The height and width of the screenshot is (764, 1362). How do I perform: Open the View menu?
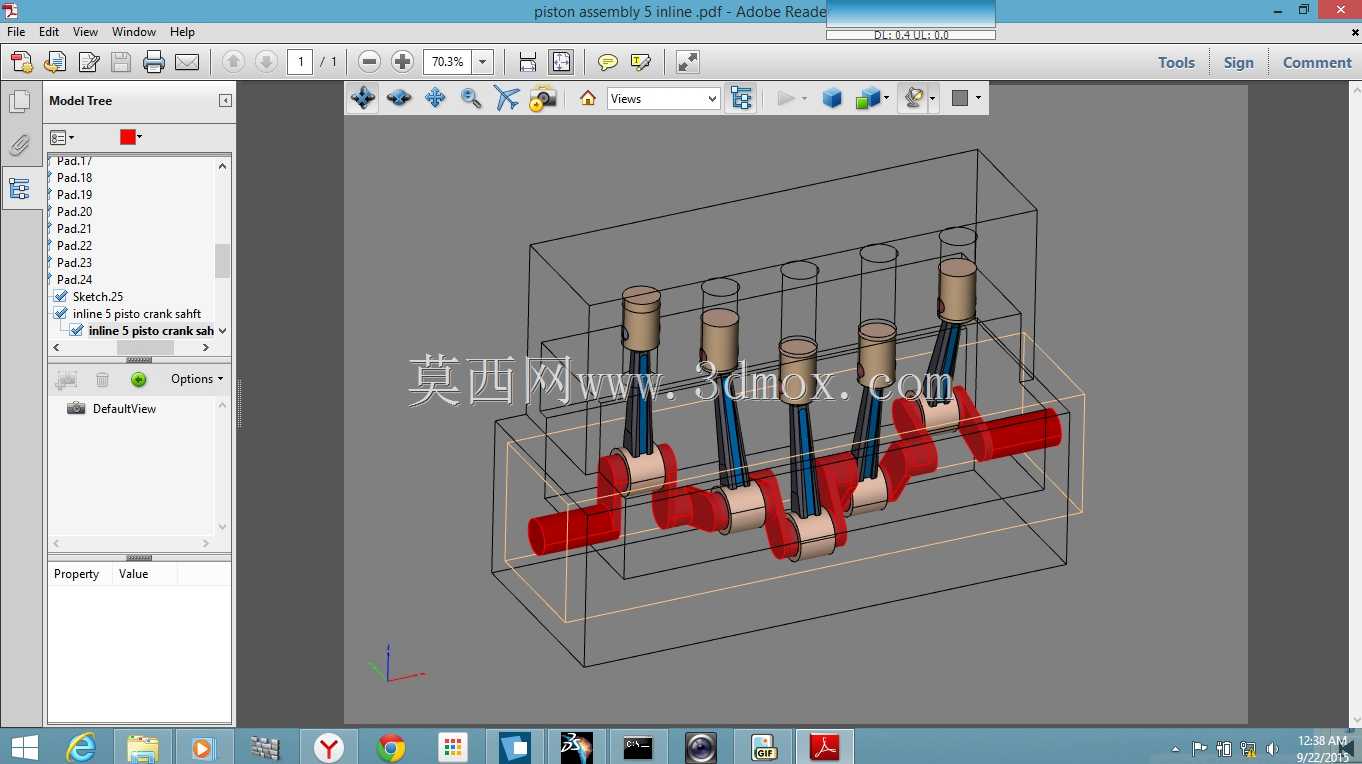(86, 32)
